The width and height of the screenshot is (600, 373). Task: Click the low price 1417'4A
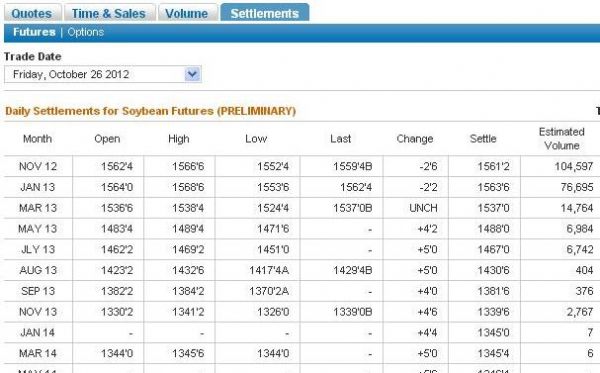269,270
